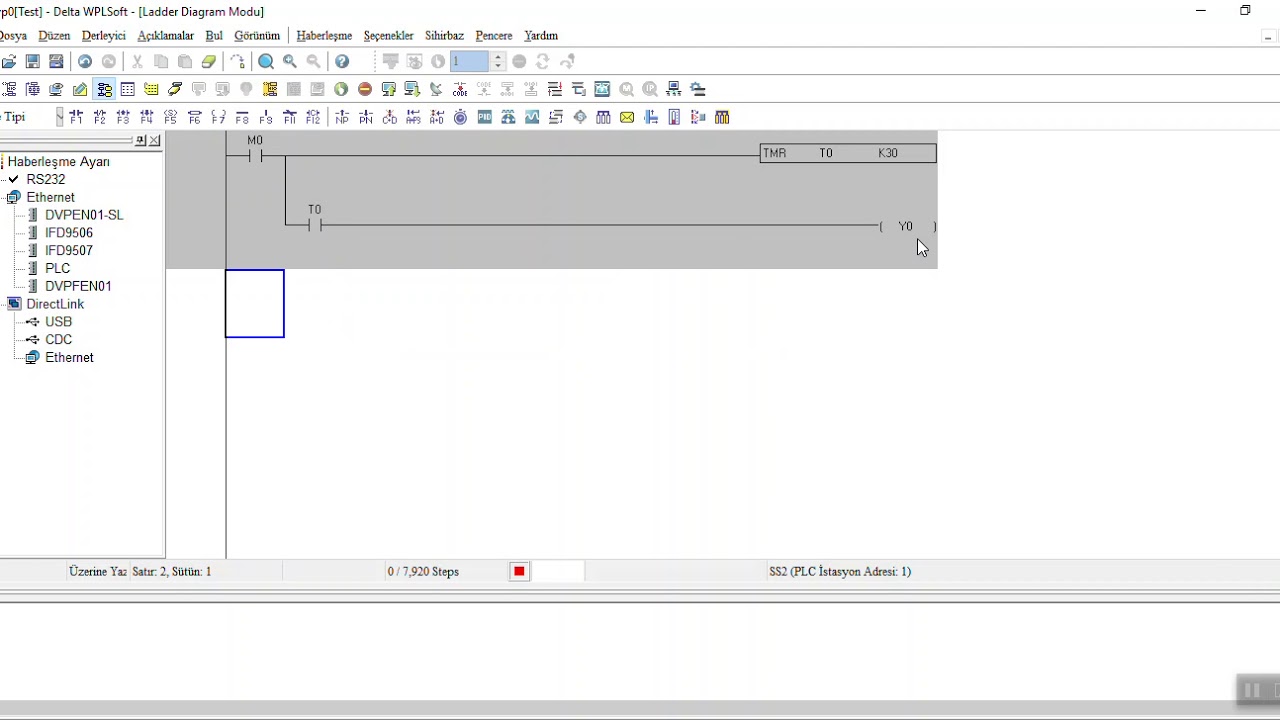Open the Haberleşme menu
Viewport: 1280px width, 720px height.
point(324,36)
